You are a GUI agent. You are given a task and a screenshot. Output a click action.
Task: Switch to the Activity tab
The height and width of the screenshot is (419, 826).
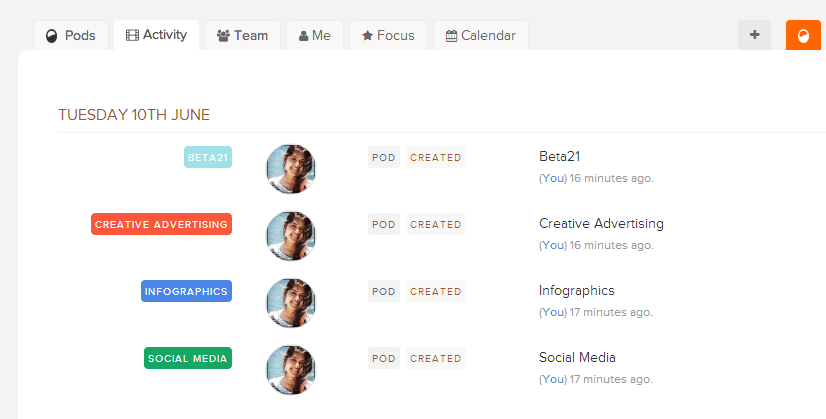pos(156,35)
